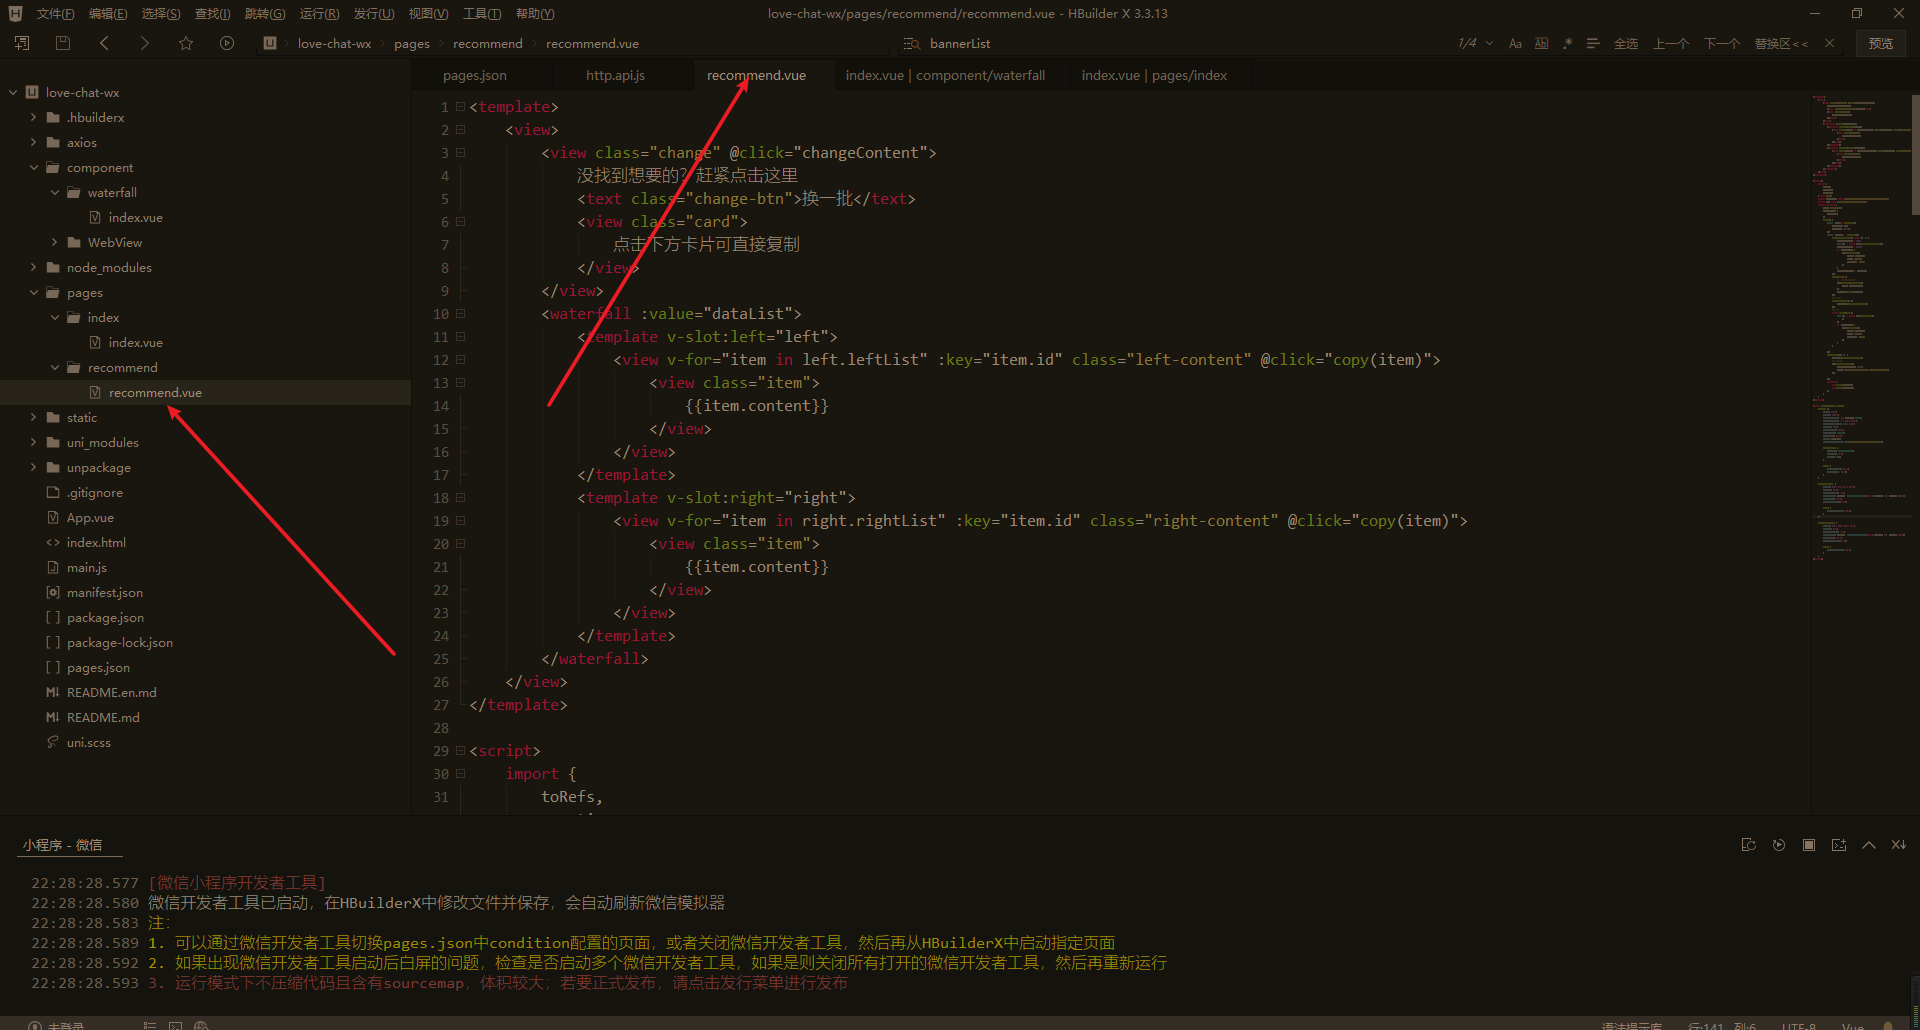Expand the node_modules folder
Screen dimensions: 1920x1030
point(33,267)
